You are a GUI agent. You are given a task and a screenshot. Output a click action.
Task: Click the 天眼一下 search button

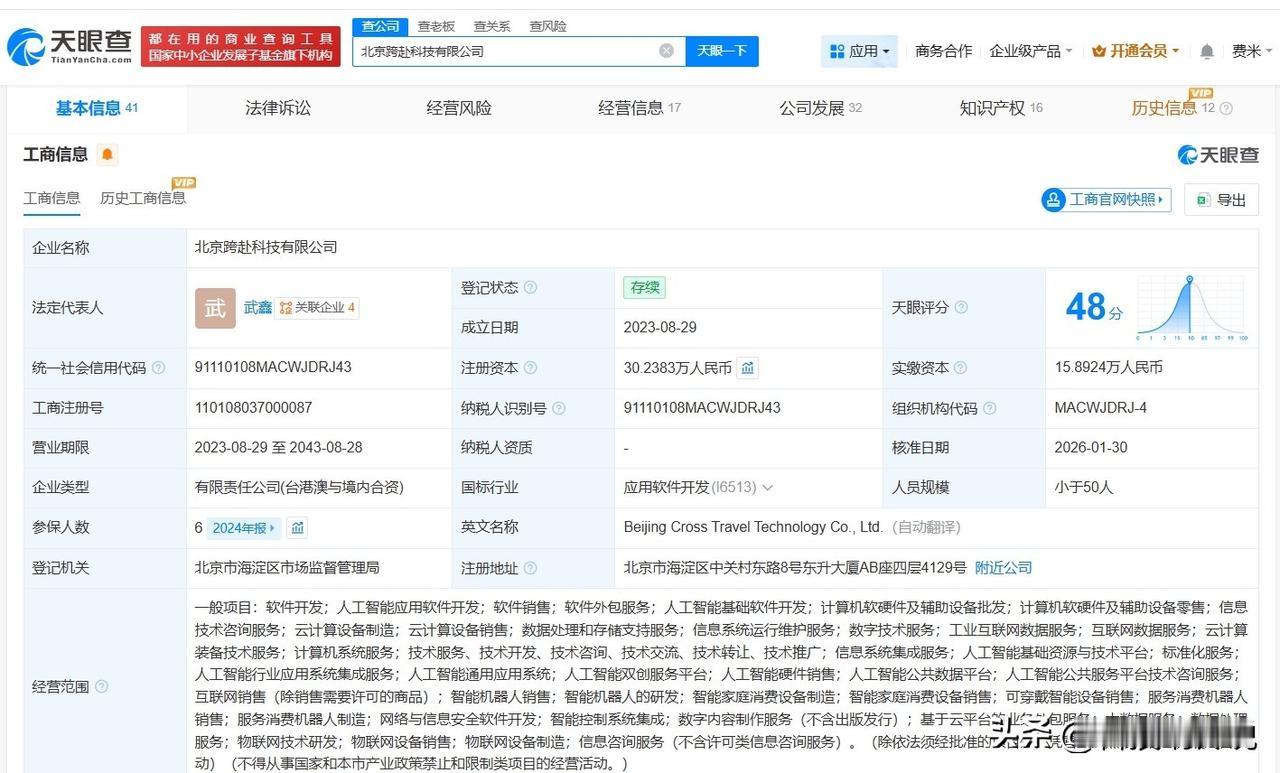722,51
